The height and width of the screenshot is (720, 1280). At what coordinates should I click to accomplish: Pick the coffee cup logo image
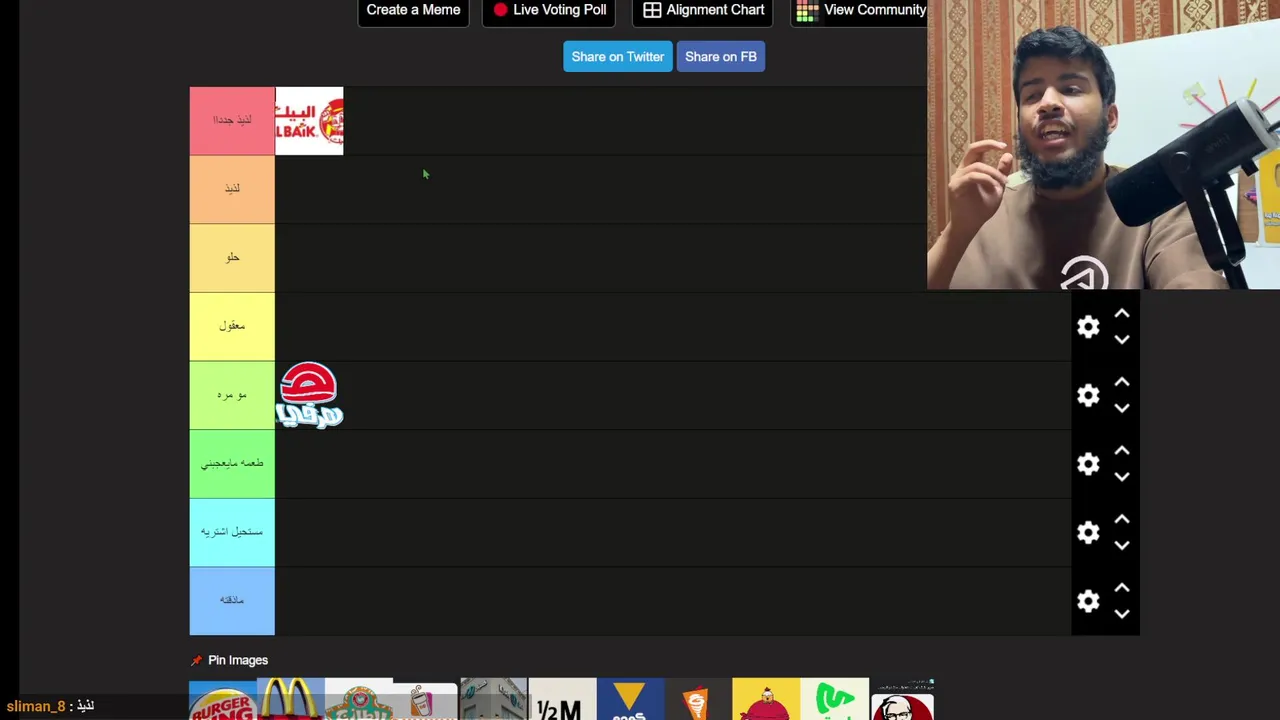click(x=426, y=700)
